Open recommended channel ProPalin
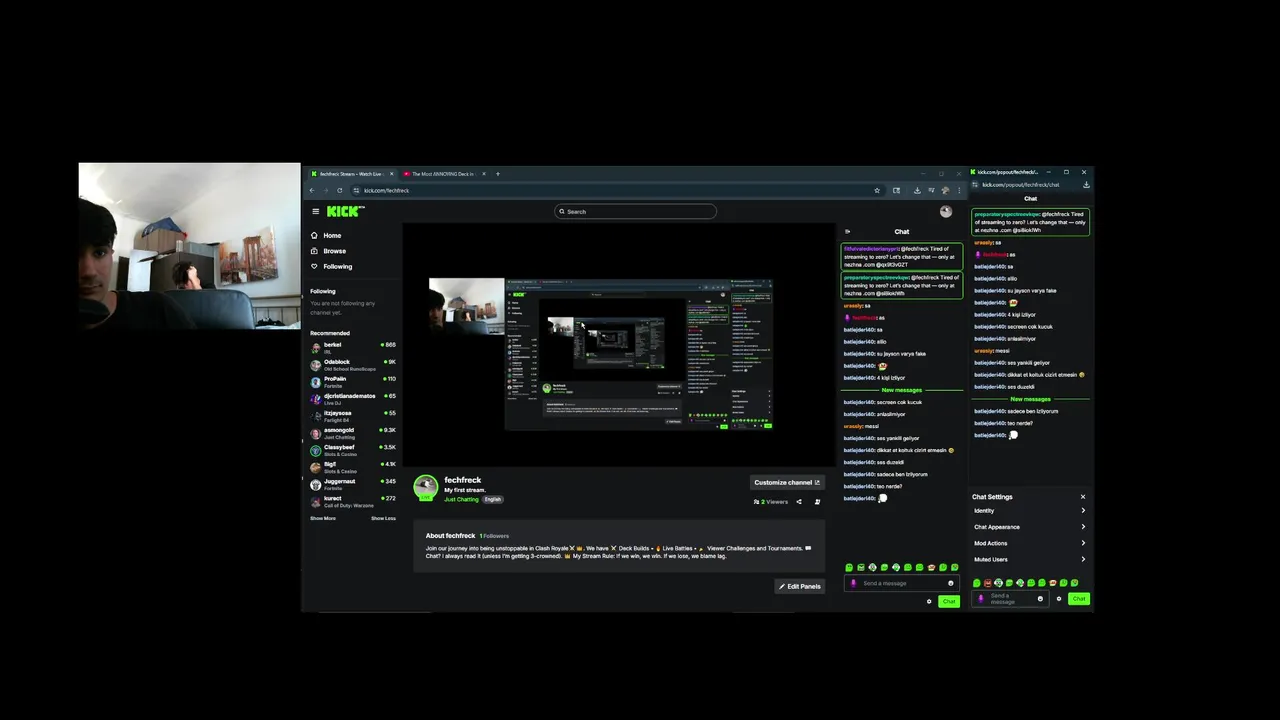 coord(353,381)
